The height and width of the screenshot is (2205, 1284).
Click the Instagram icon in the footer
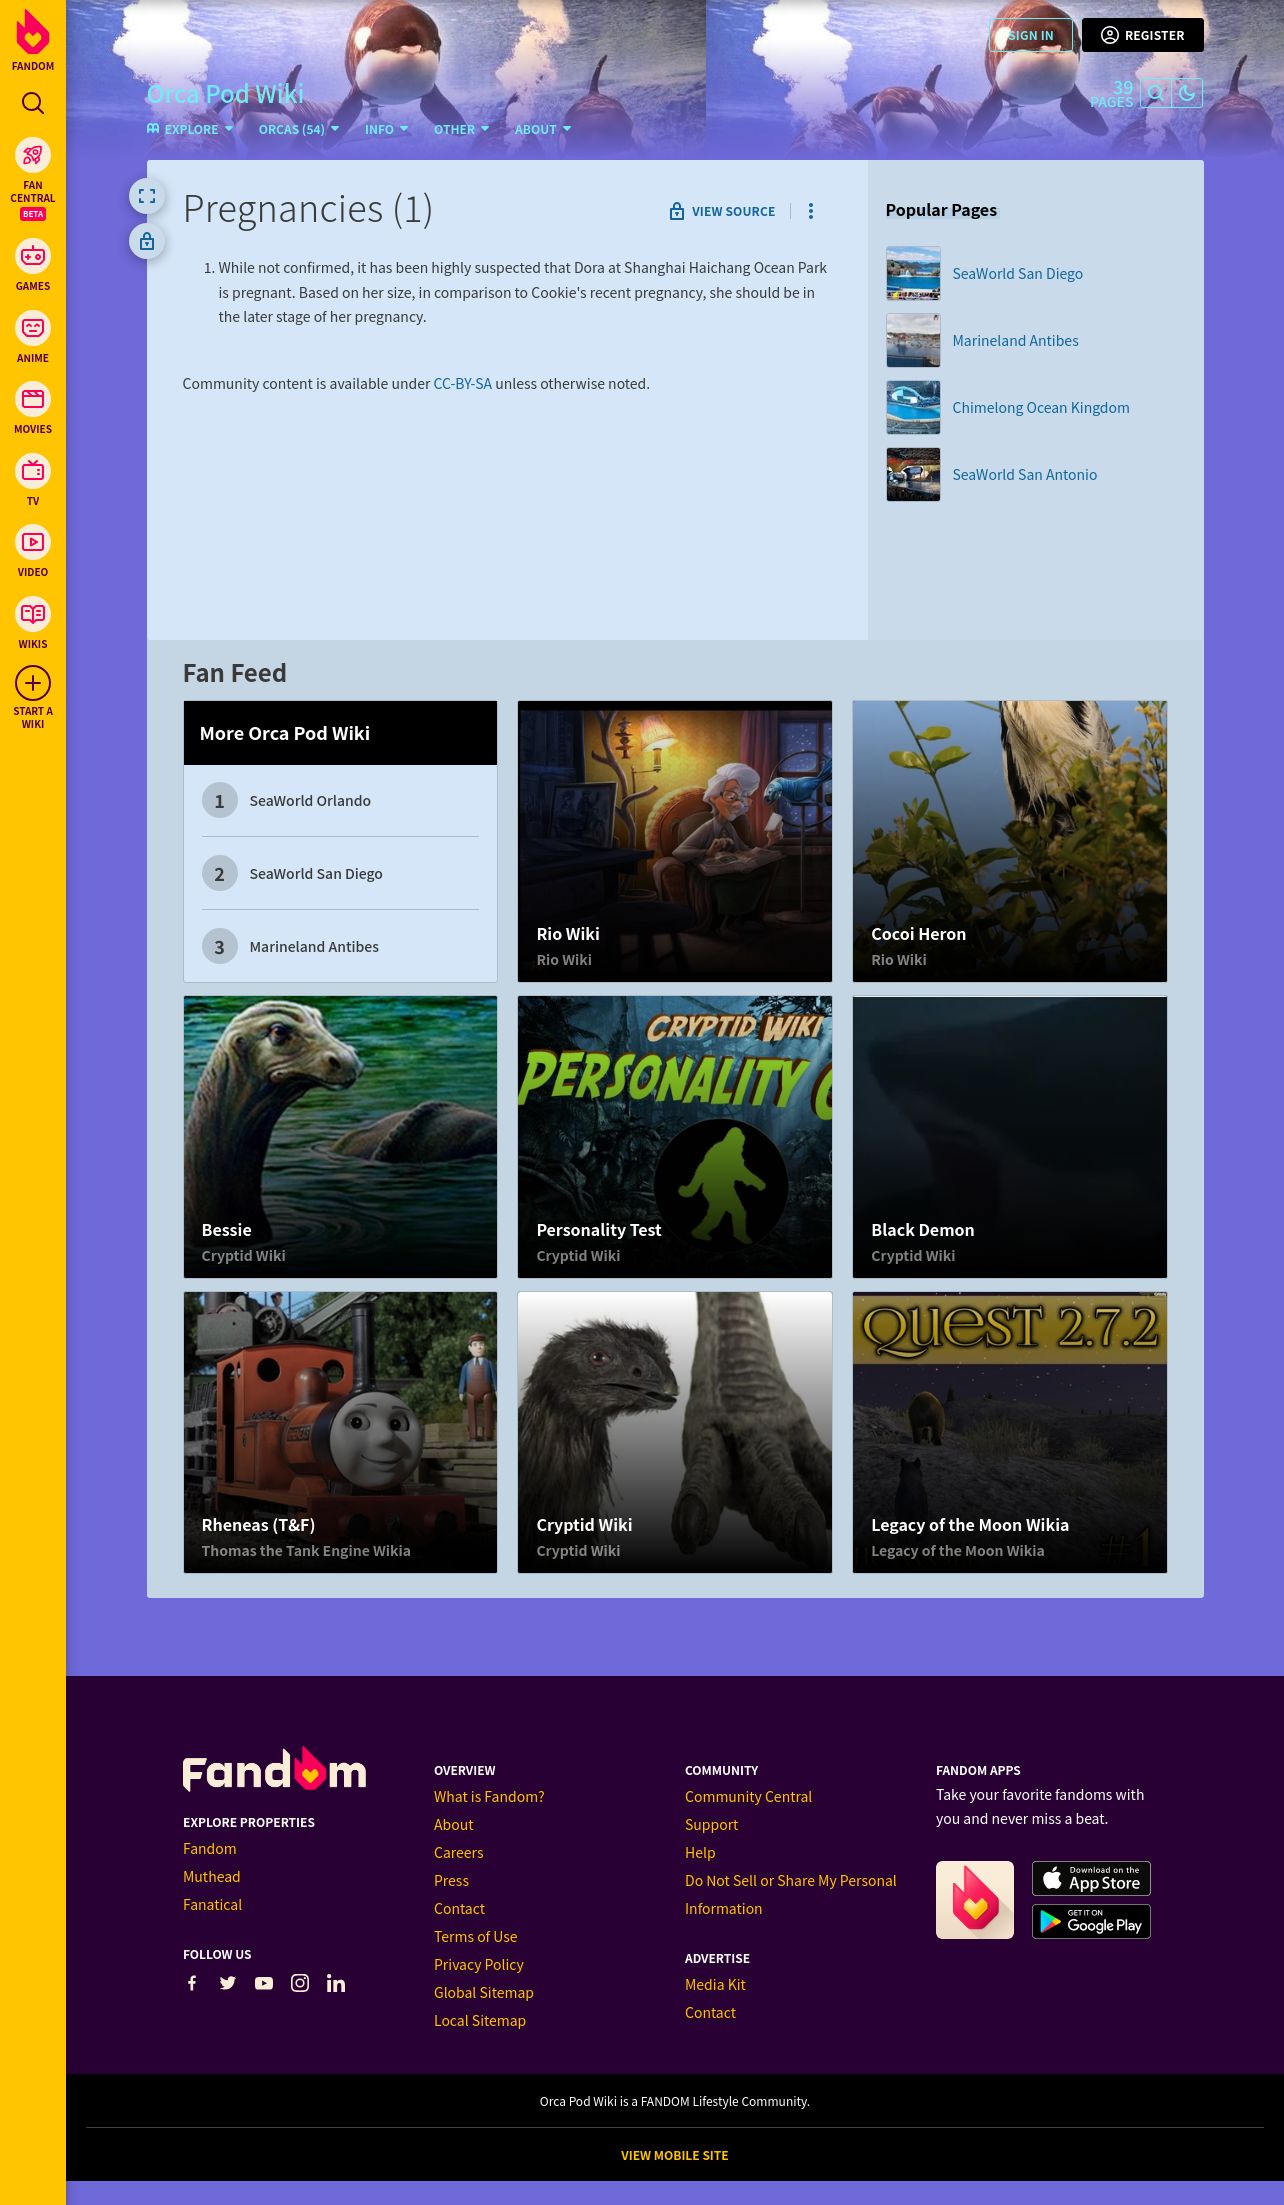(300, 1983)
